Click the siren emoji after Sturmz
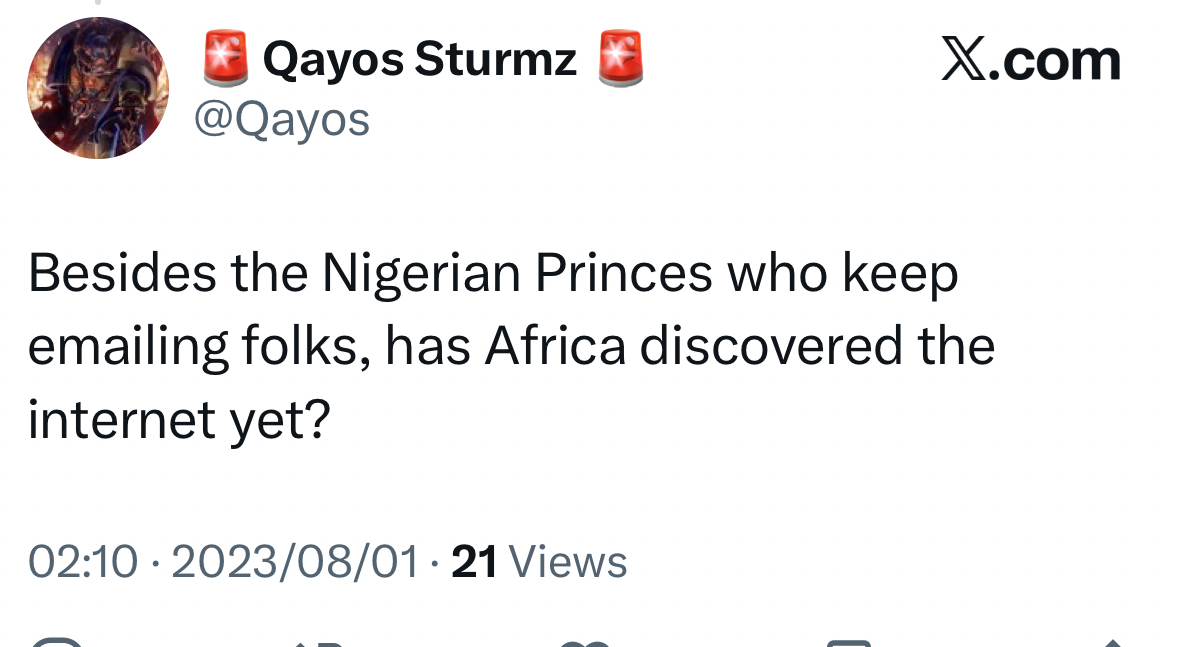The width and height of the screenshot is (1179, 647). coord(620,58)
